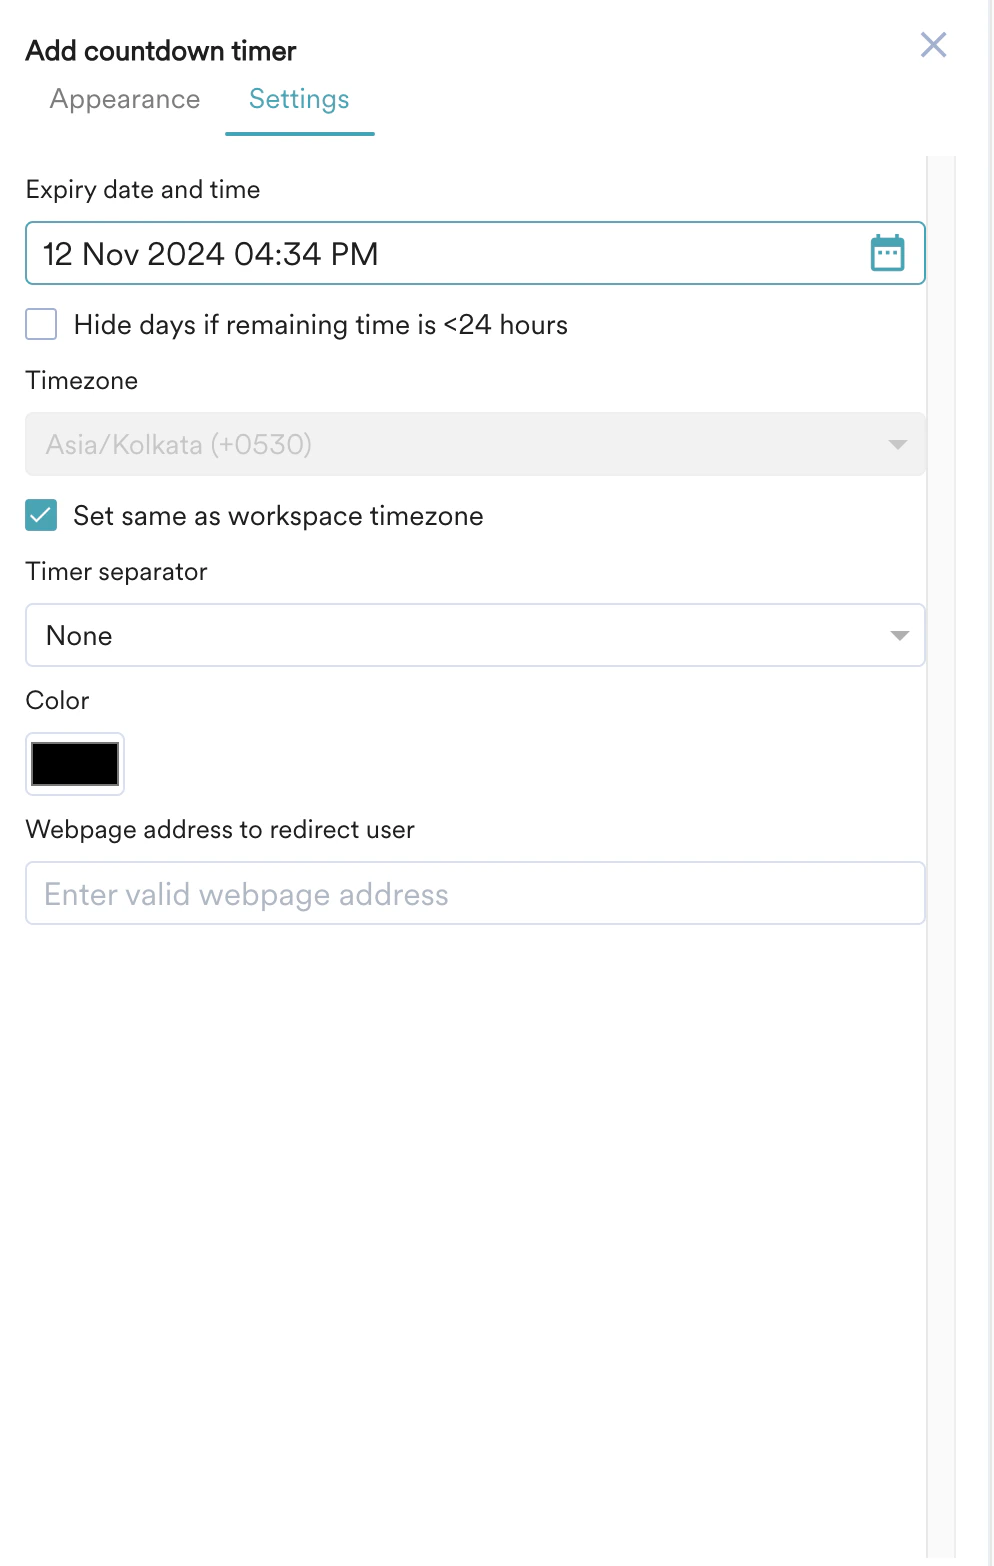Uncheck Set same as workspace timezone
The width and height of the screenshot is (994, 1566).
(x=41, y=515)
